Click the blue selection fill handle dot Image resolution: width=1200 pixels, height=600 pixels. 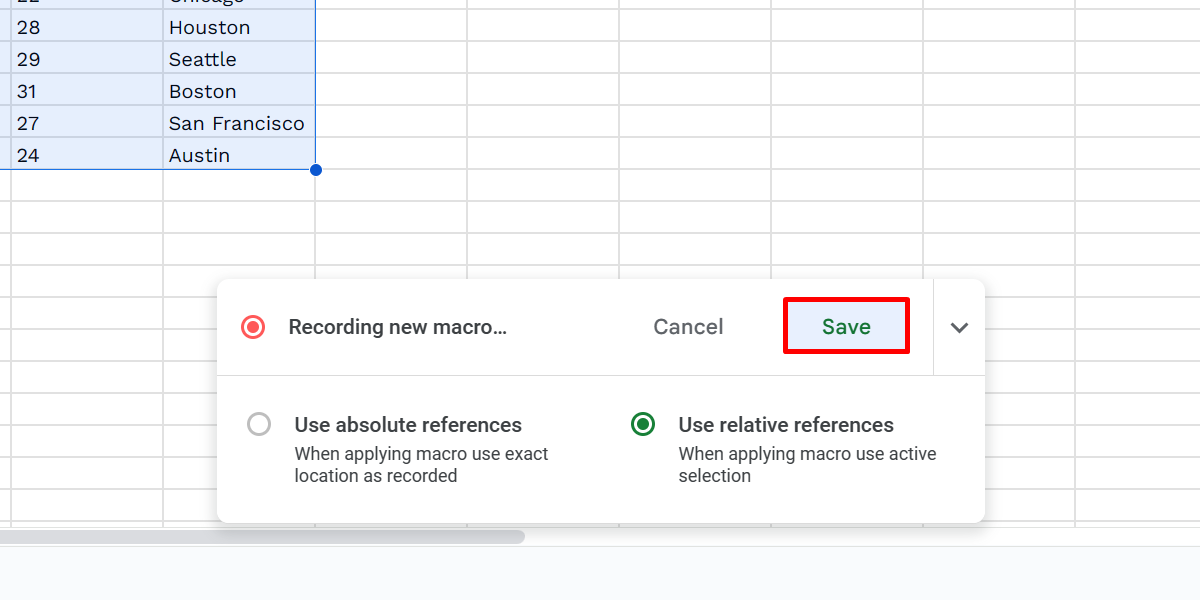(316, 170)
